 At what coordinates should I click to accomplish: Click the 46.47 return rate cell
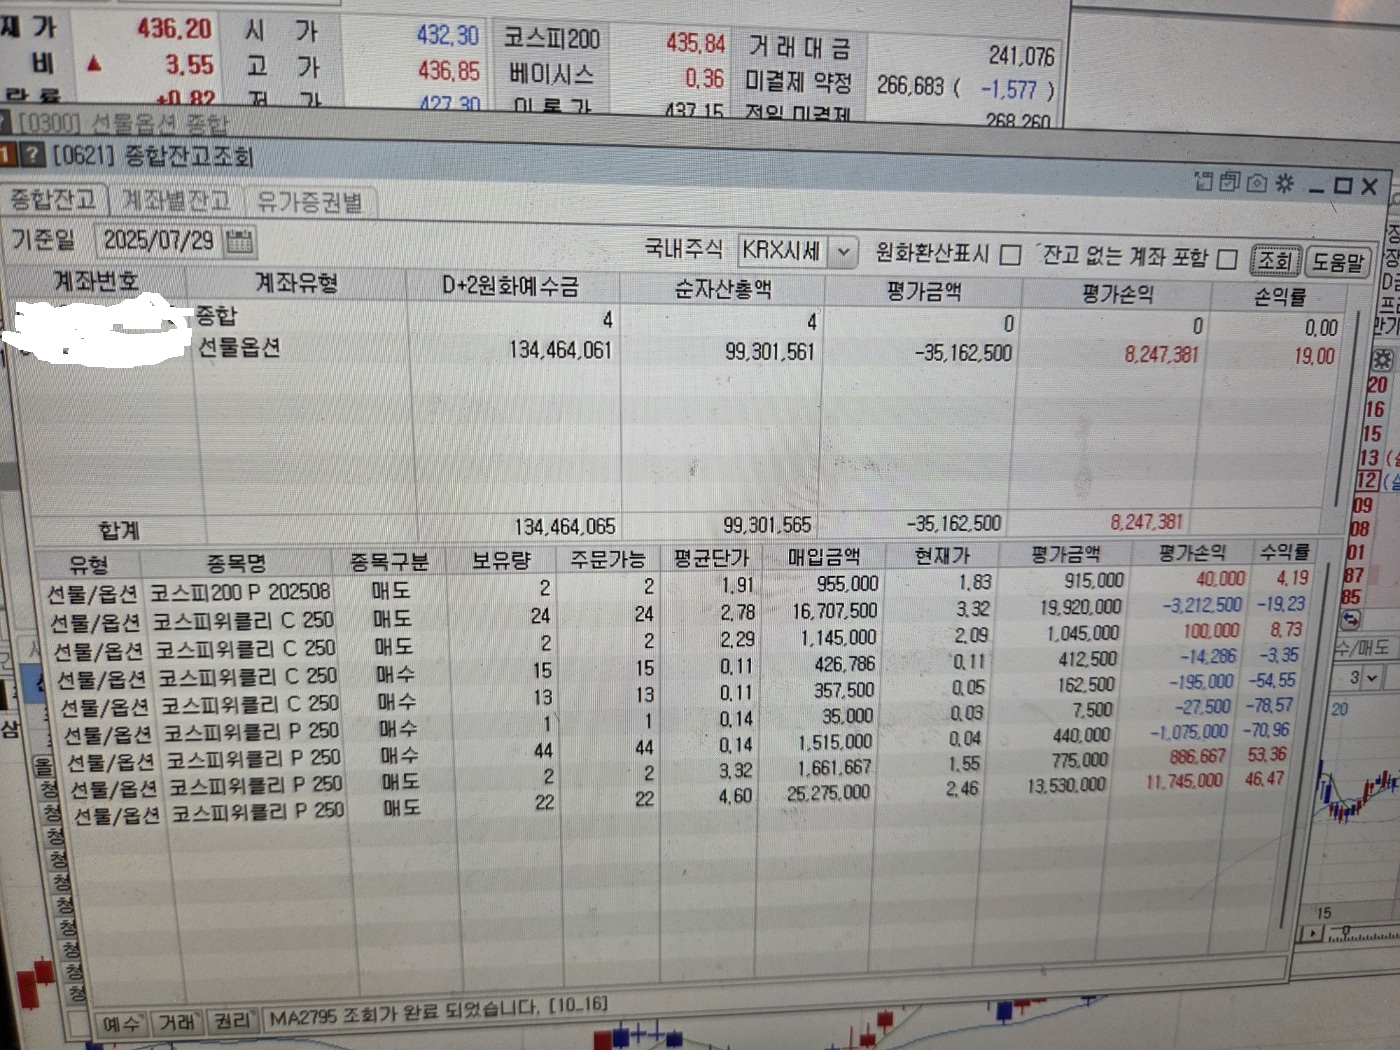[x=1265, y=778]
